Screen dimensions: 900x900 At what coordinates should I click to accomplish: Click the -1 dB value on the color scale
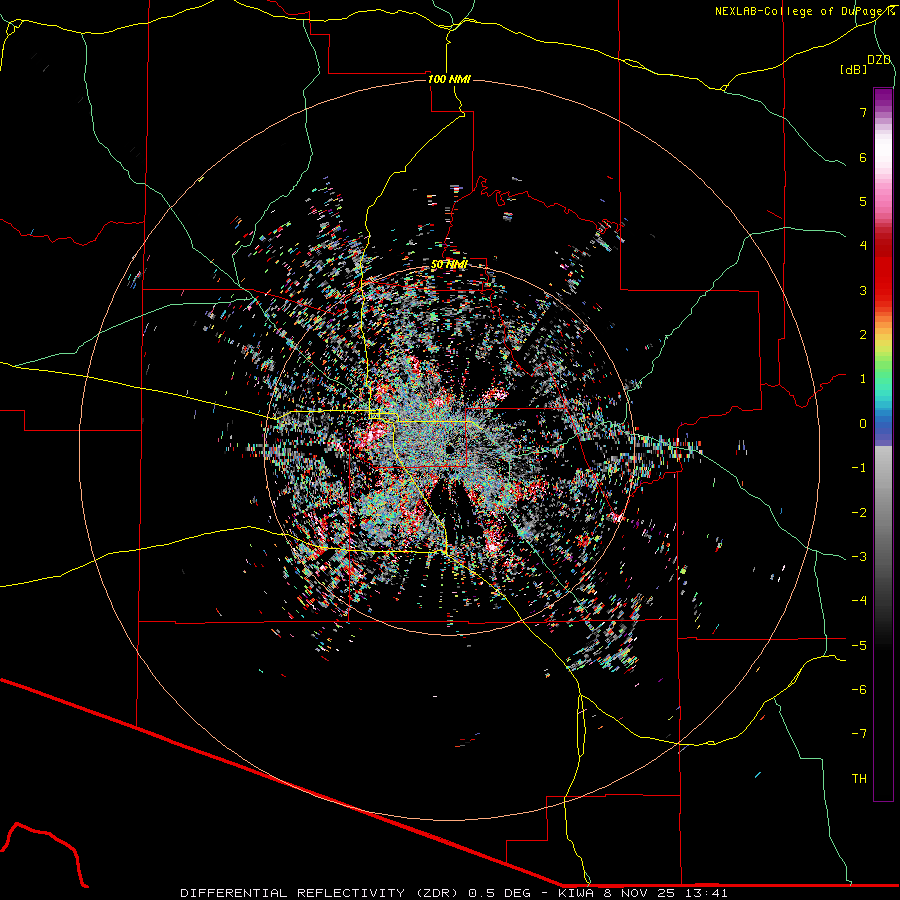(x=859, y=468)
